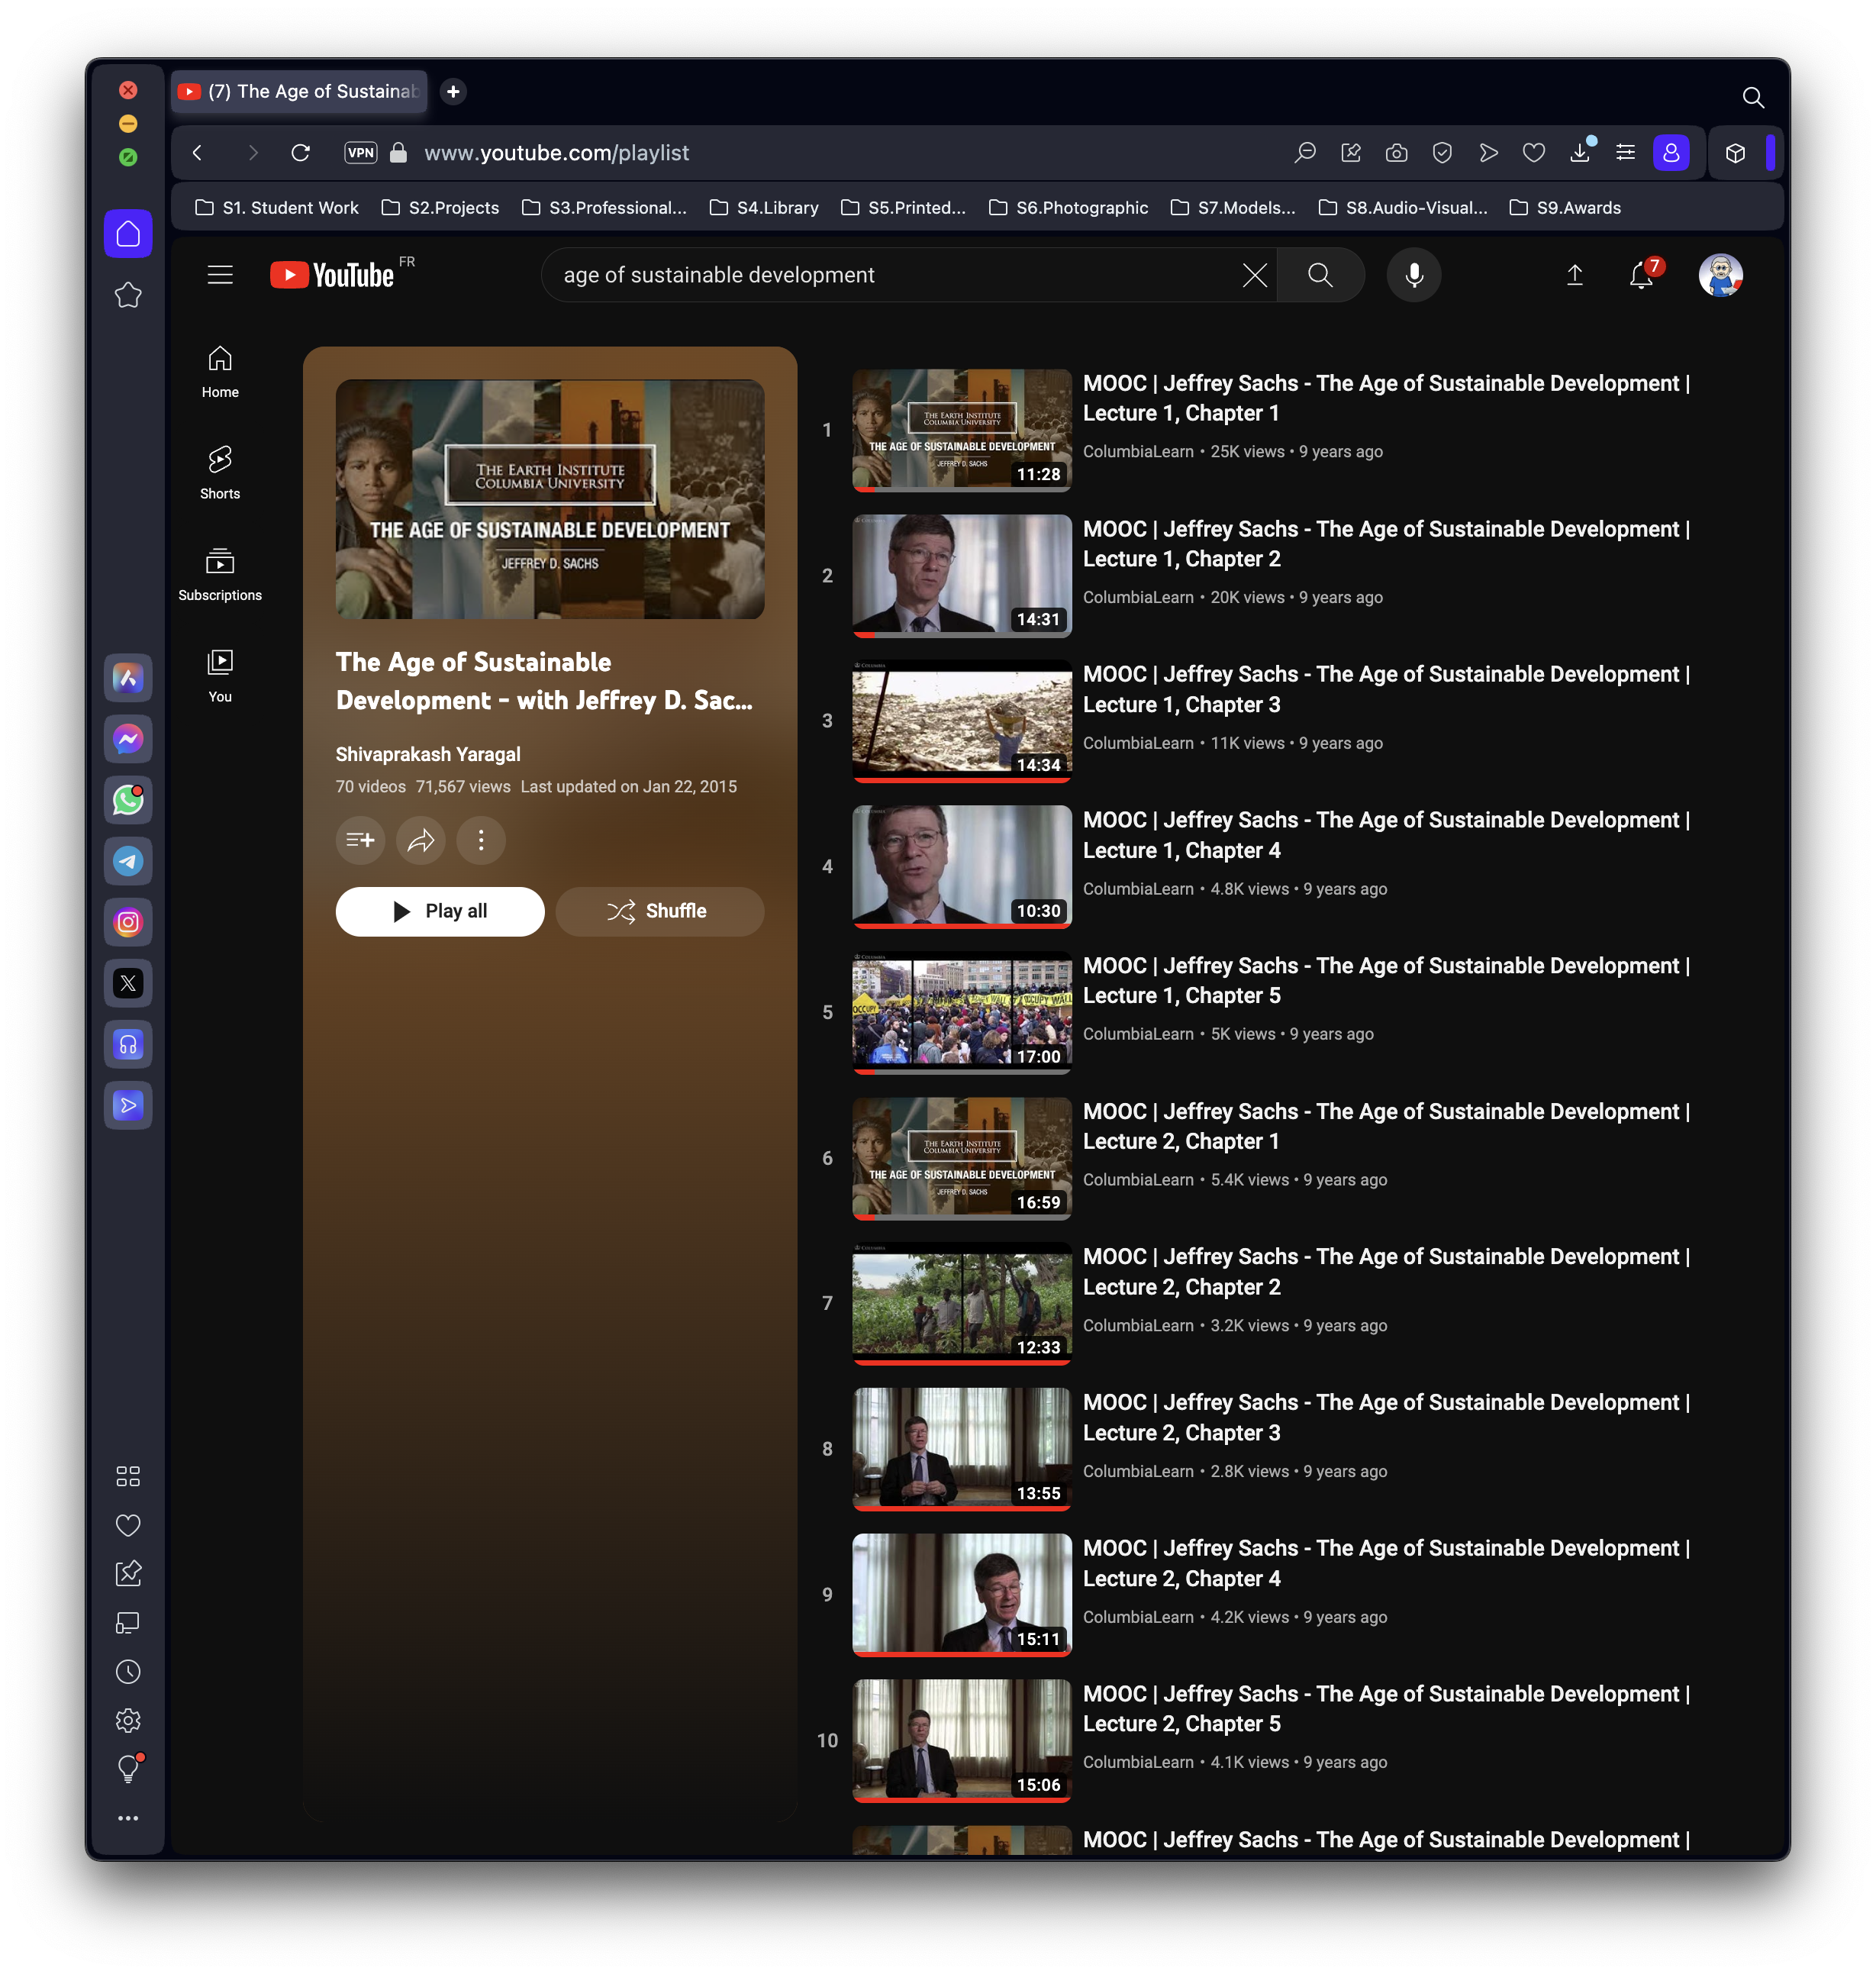Toggle the VPN badge in address bar

(x=361, y=153)
